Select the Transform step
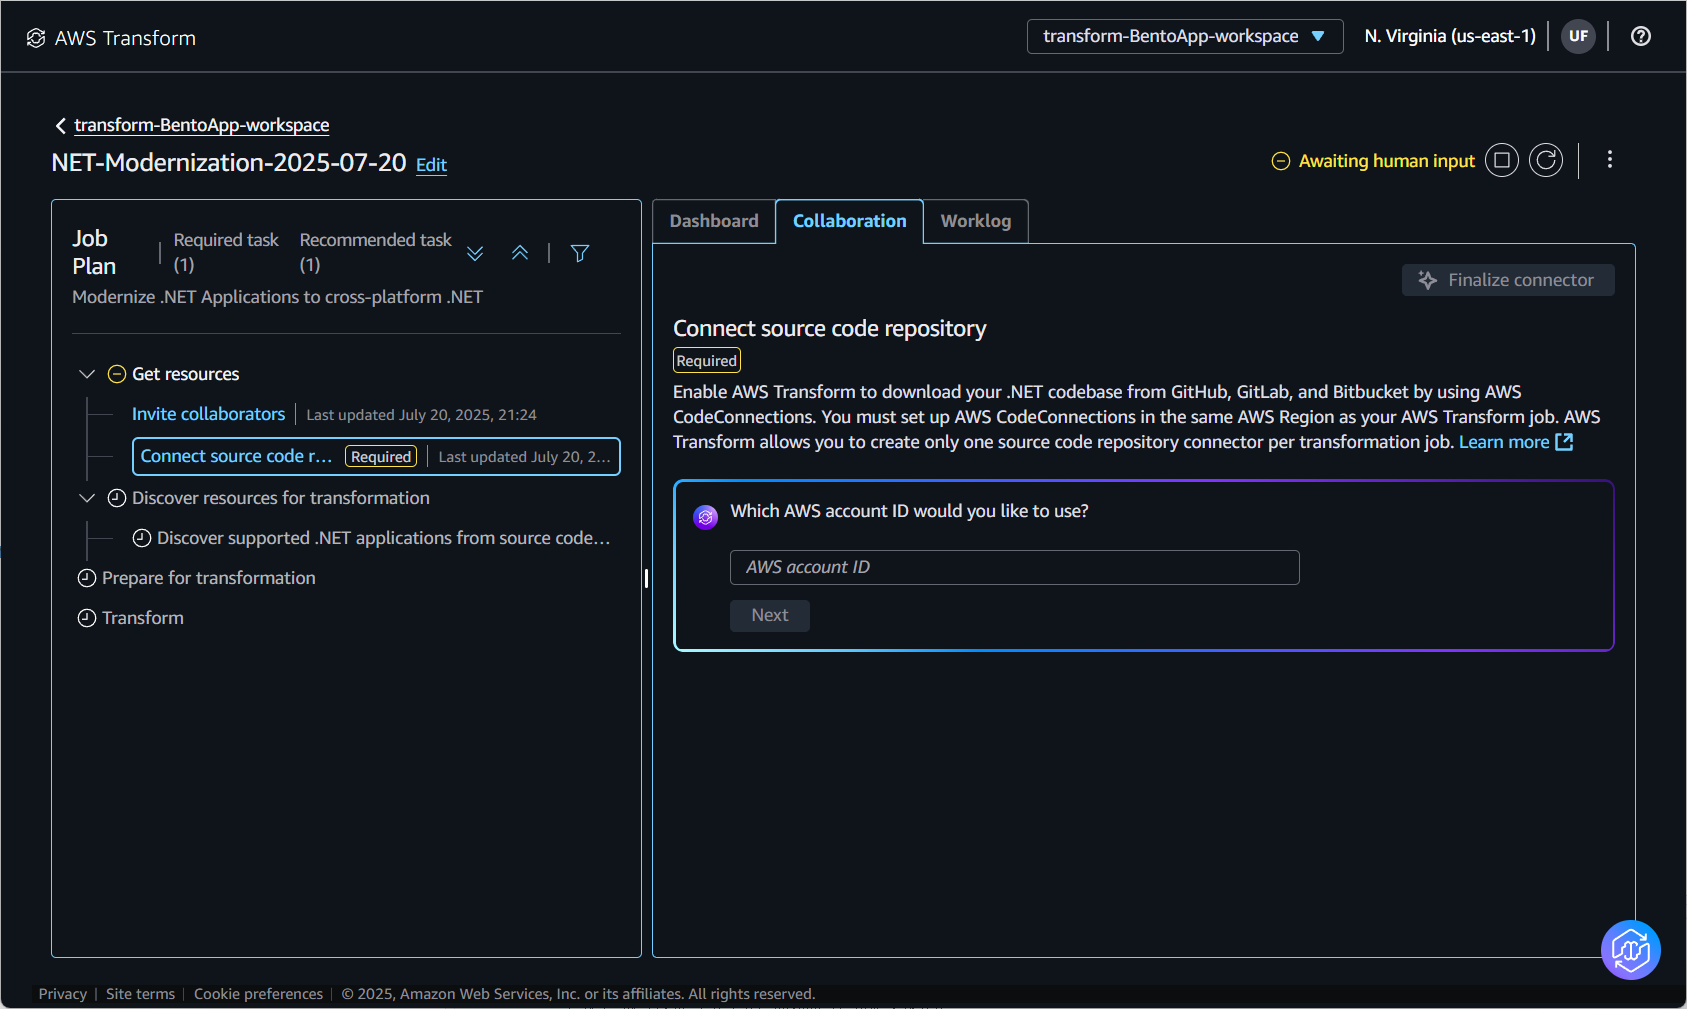 (143, 618)
